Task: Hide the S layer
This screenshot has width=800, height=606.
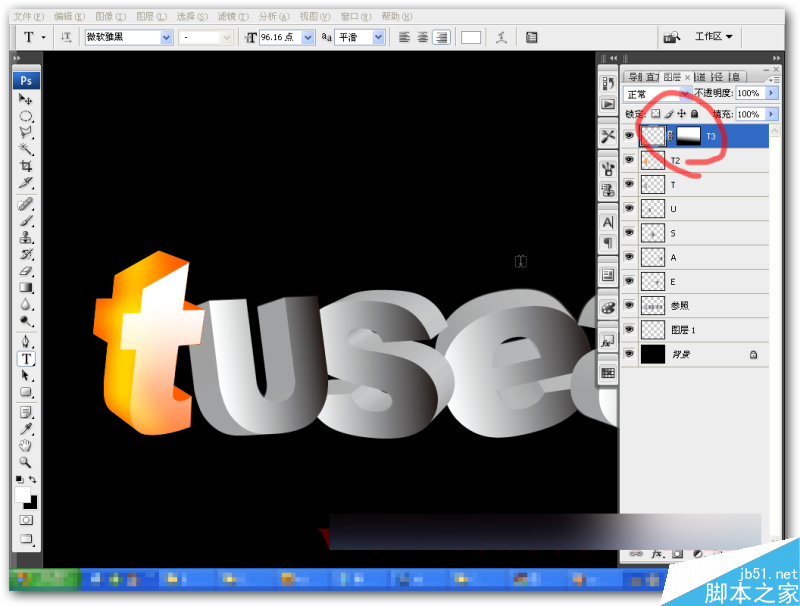Action: click(629, 233)
